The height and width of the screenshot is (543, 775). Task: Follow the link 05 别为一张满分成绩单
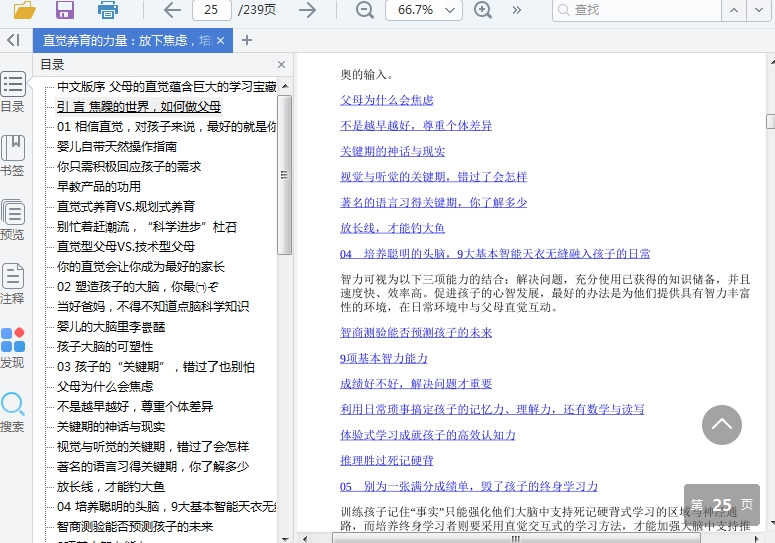469,486
